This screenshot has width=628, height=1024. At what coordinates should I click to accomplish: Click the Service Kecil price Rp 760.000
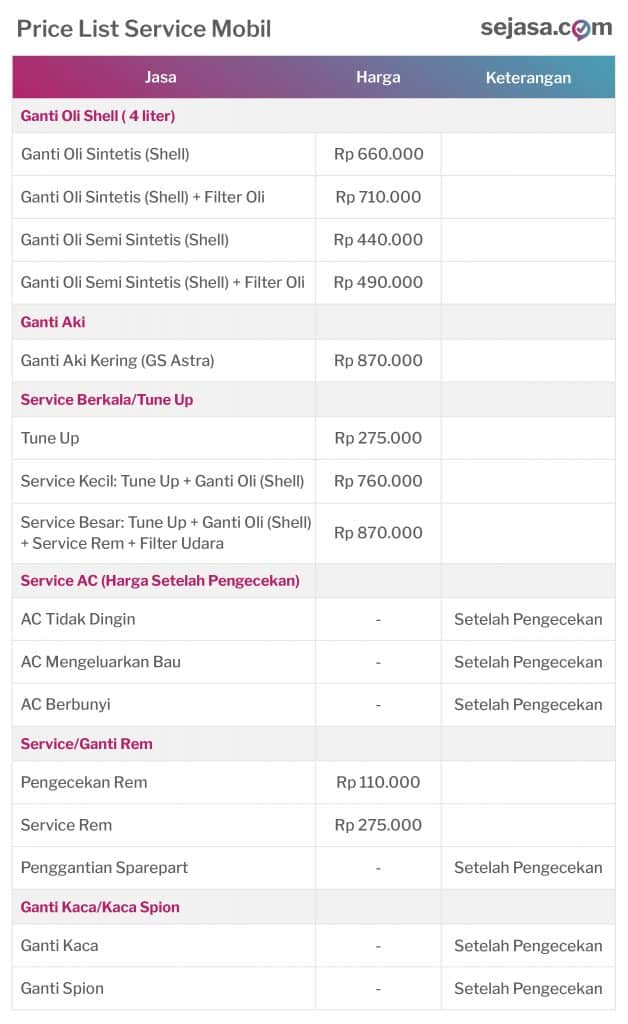378,481
